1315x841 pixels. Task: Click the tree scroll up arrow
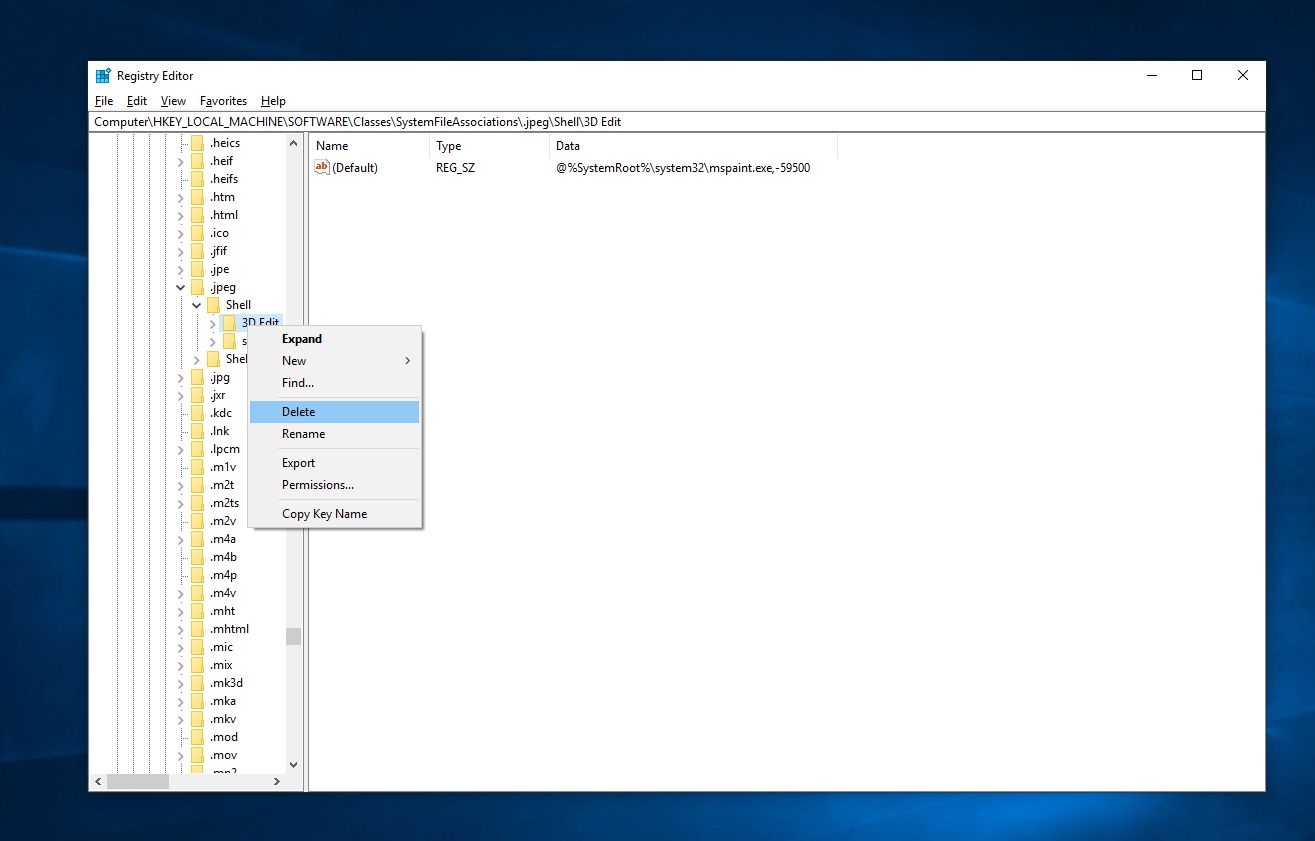(293, 143)
